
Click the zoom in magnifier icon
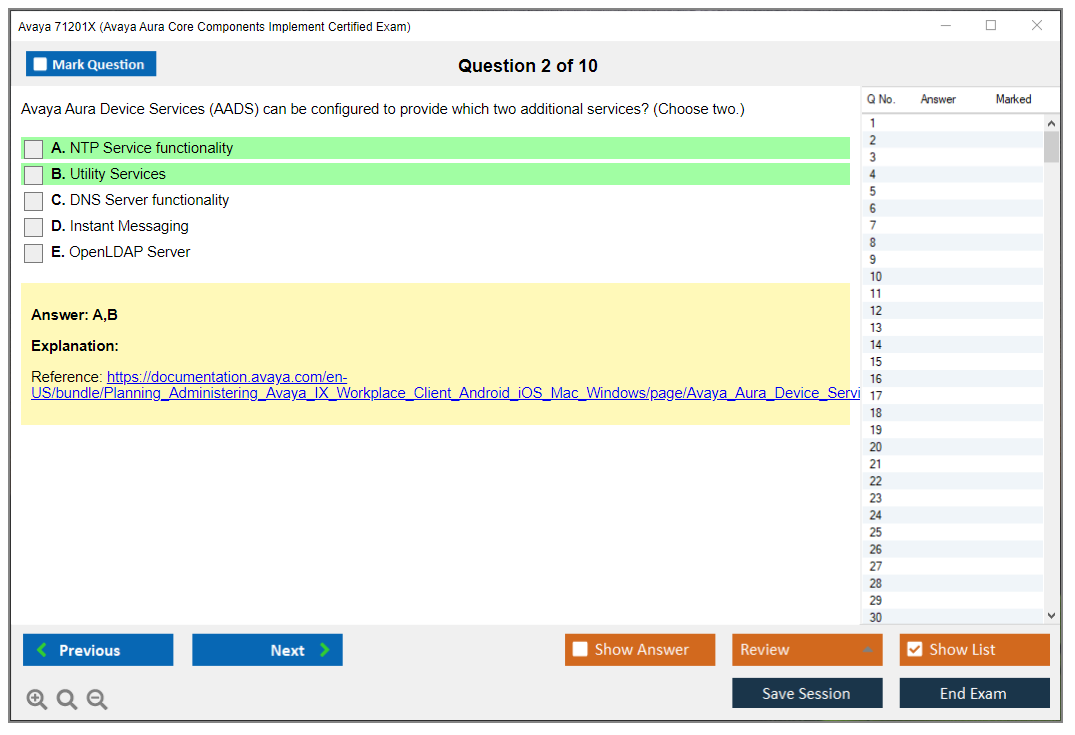point(37,700)
